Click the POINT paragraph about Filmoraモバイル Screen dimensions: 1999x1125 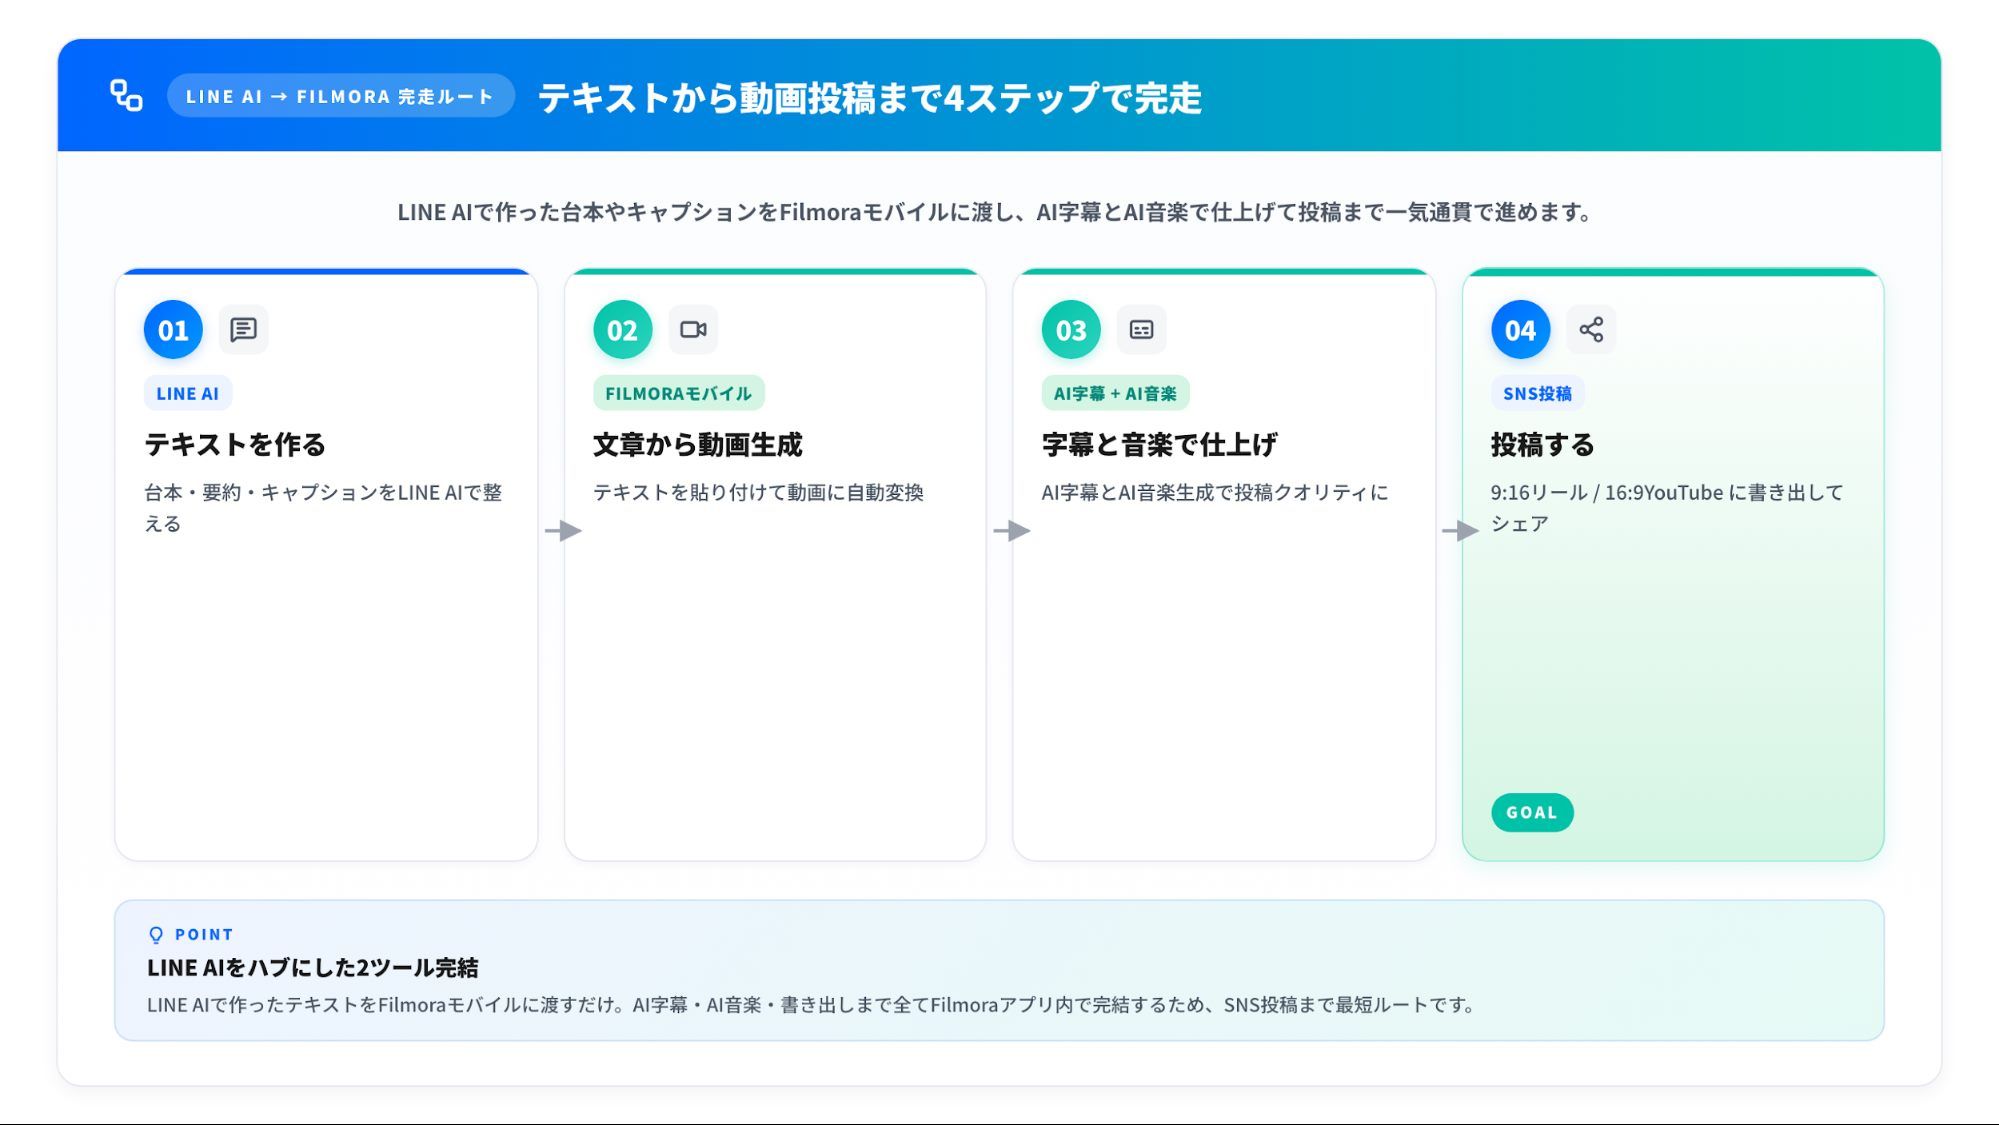pos(812,1004)
